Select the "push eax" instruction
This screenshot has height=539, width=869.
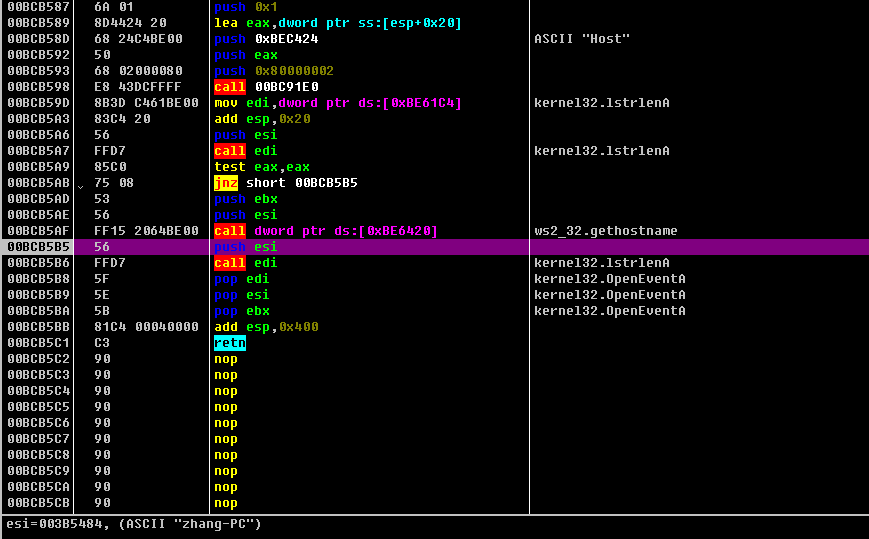point(246,55)
